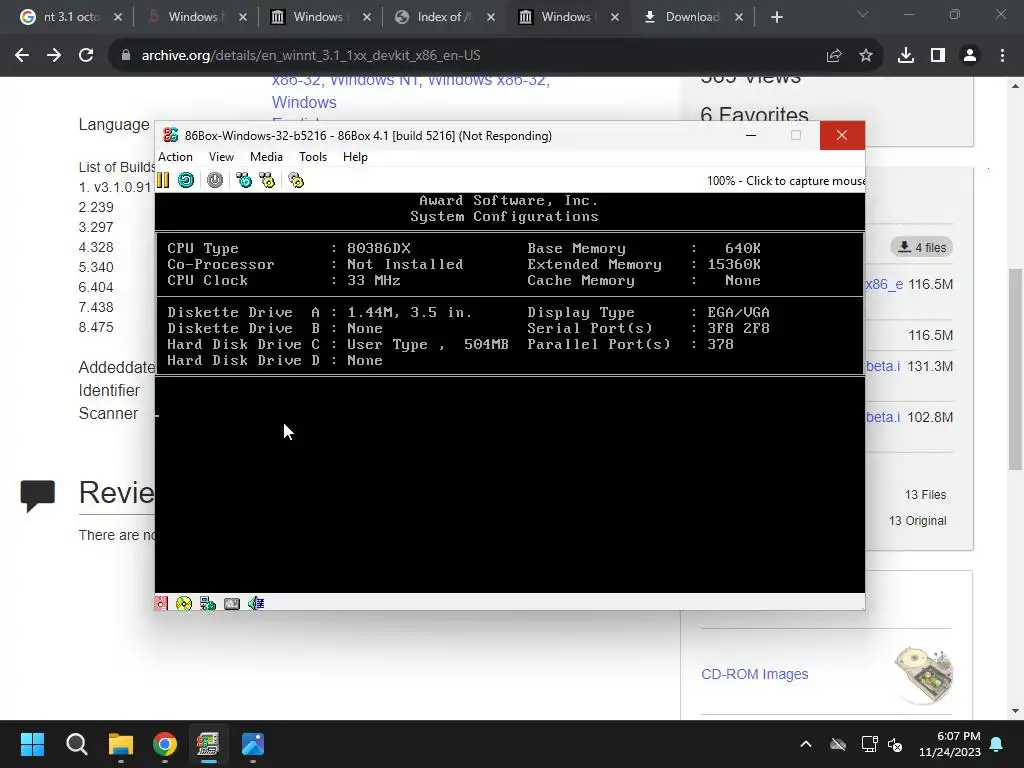1024x768 pixels.
Task: Click the '131.3M' file size
Action: [930, 366]
